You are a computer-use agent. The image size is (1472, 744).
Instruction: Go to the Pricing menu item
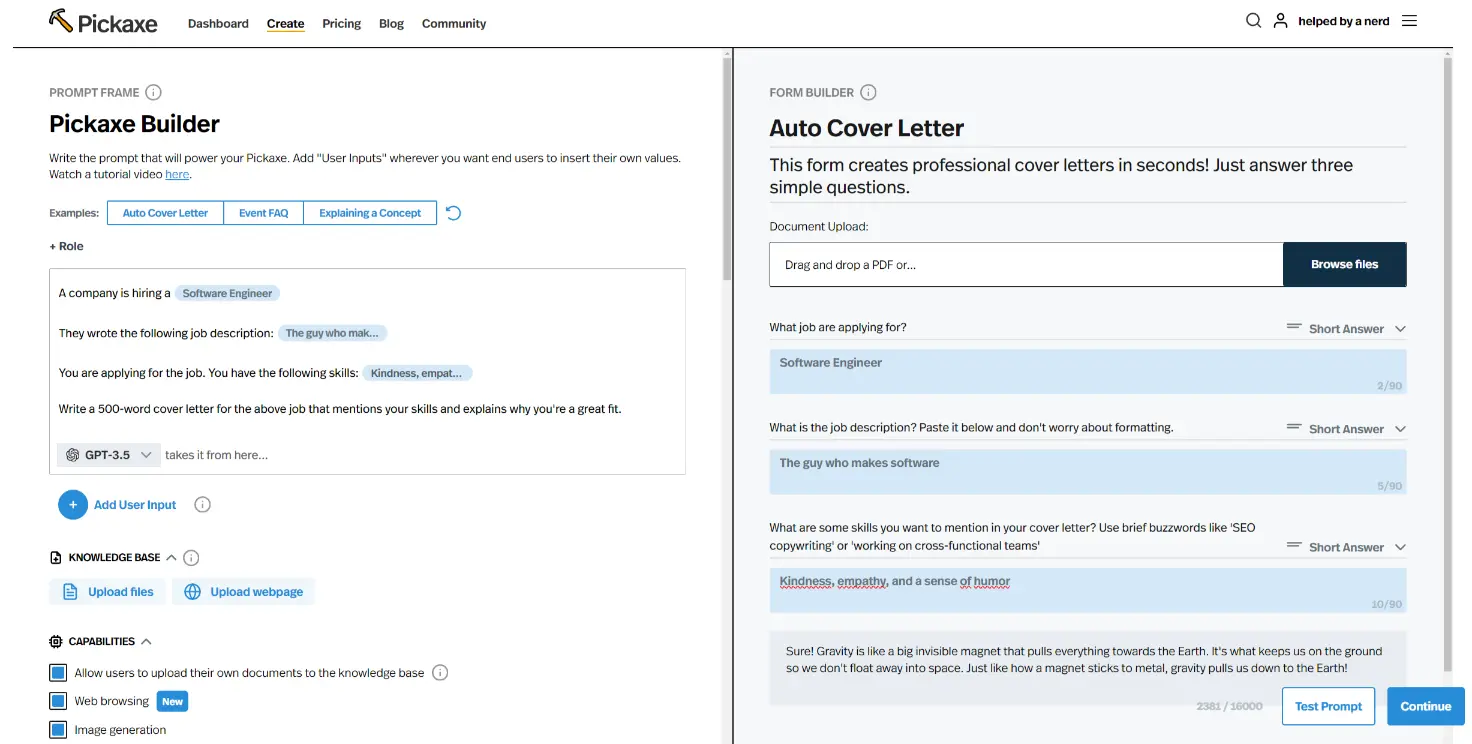click(341, 23)
